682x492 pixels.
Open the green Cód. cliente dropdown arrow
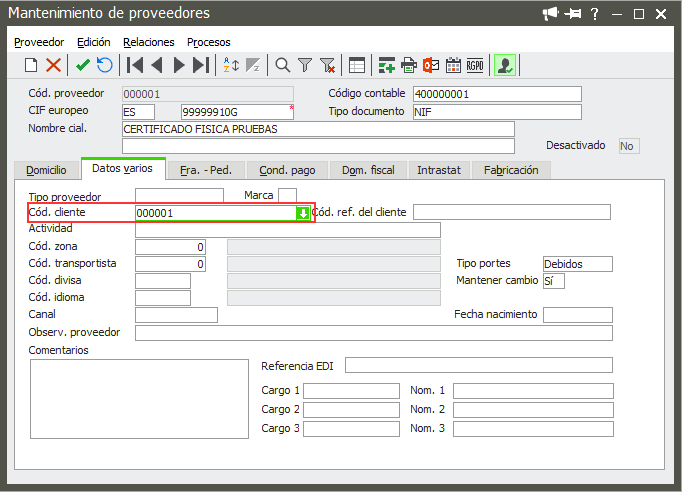[303, 213]
